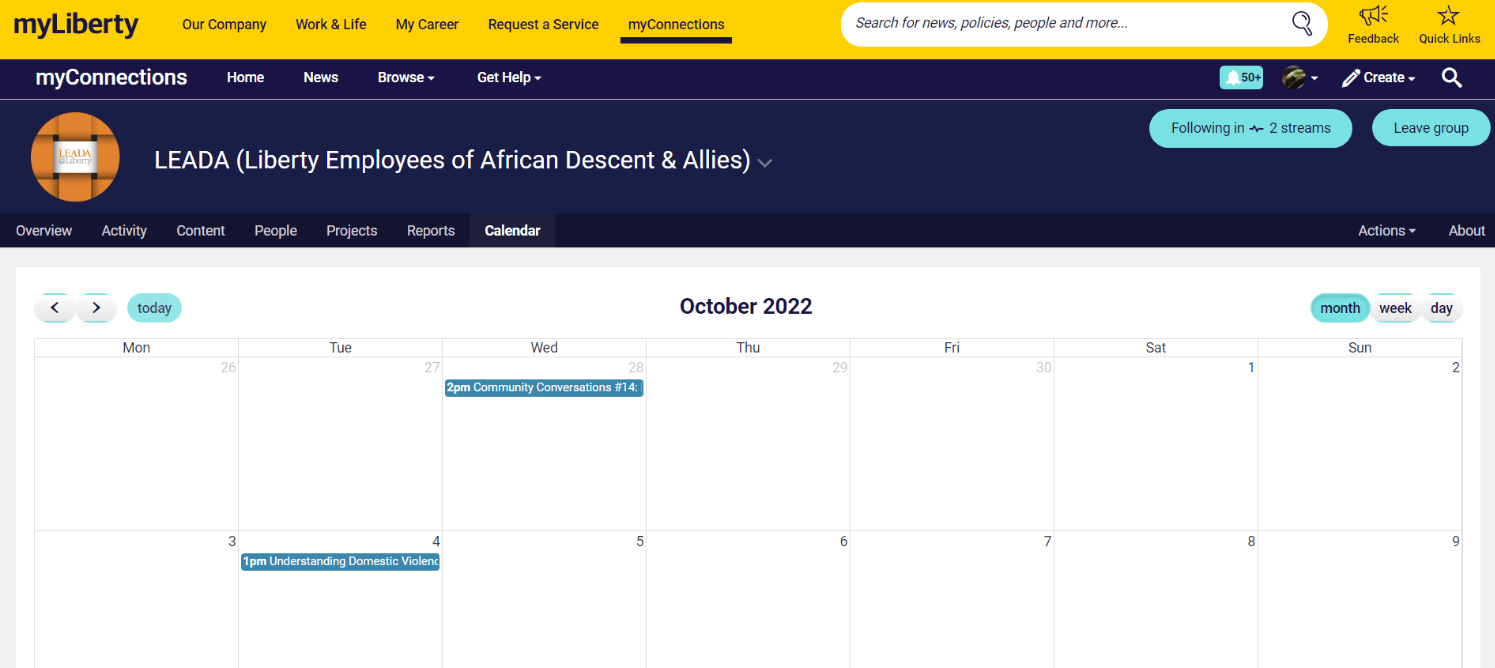This screenshot has width=1495, height=668.
Task: Select day 1 in the calendar
Action: 1251,368
